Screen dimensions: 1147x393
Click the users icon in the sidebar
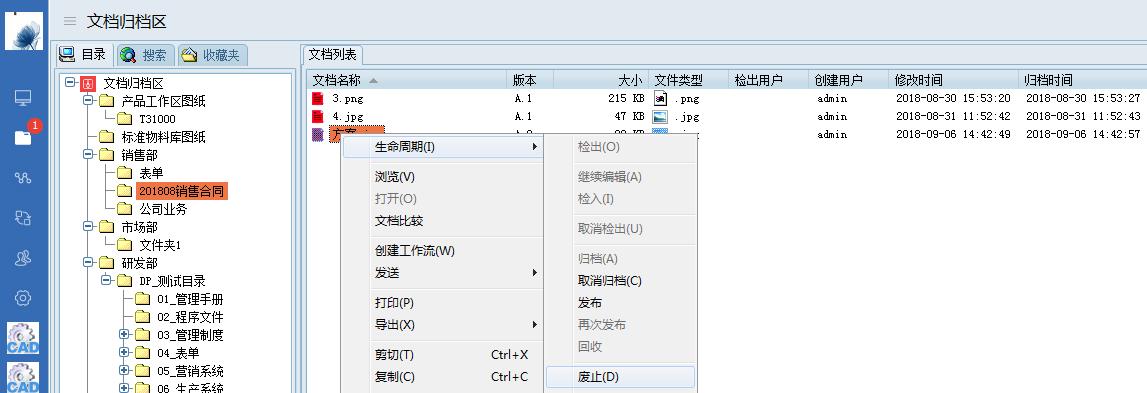(23, 258)
